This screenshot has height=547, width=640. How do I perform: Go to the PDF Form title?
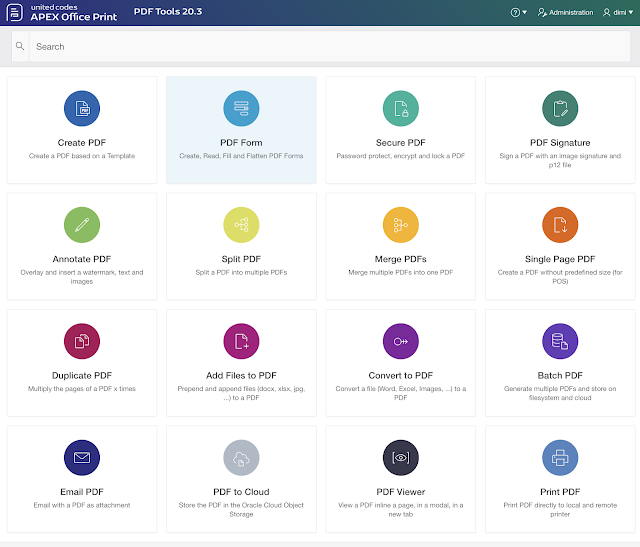(x=241, y=142)
